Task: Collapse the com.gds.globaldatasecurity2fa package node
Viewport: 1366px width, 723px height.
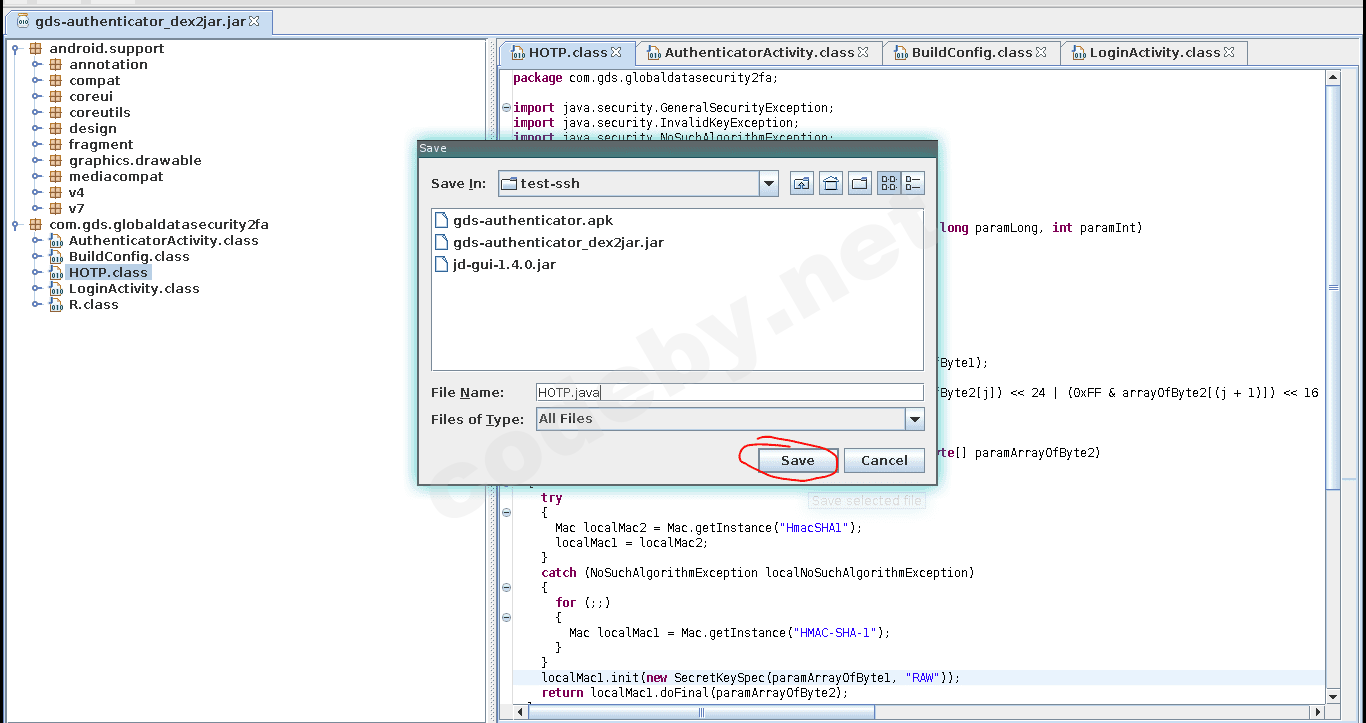Action: tap(17, 224)
